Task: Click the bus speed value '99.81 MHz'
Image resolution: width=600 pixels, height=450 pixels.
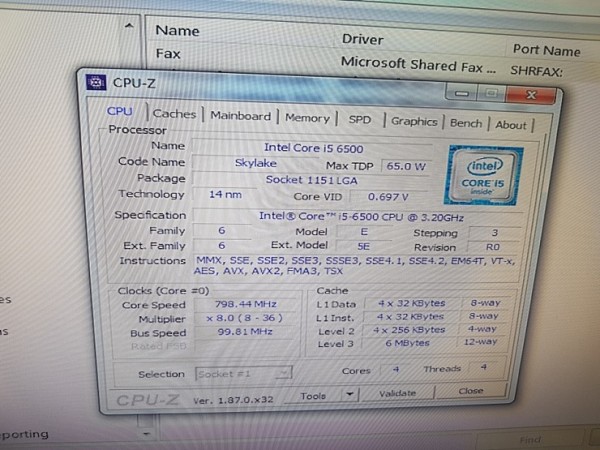Action: tap(245, 331)
